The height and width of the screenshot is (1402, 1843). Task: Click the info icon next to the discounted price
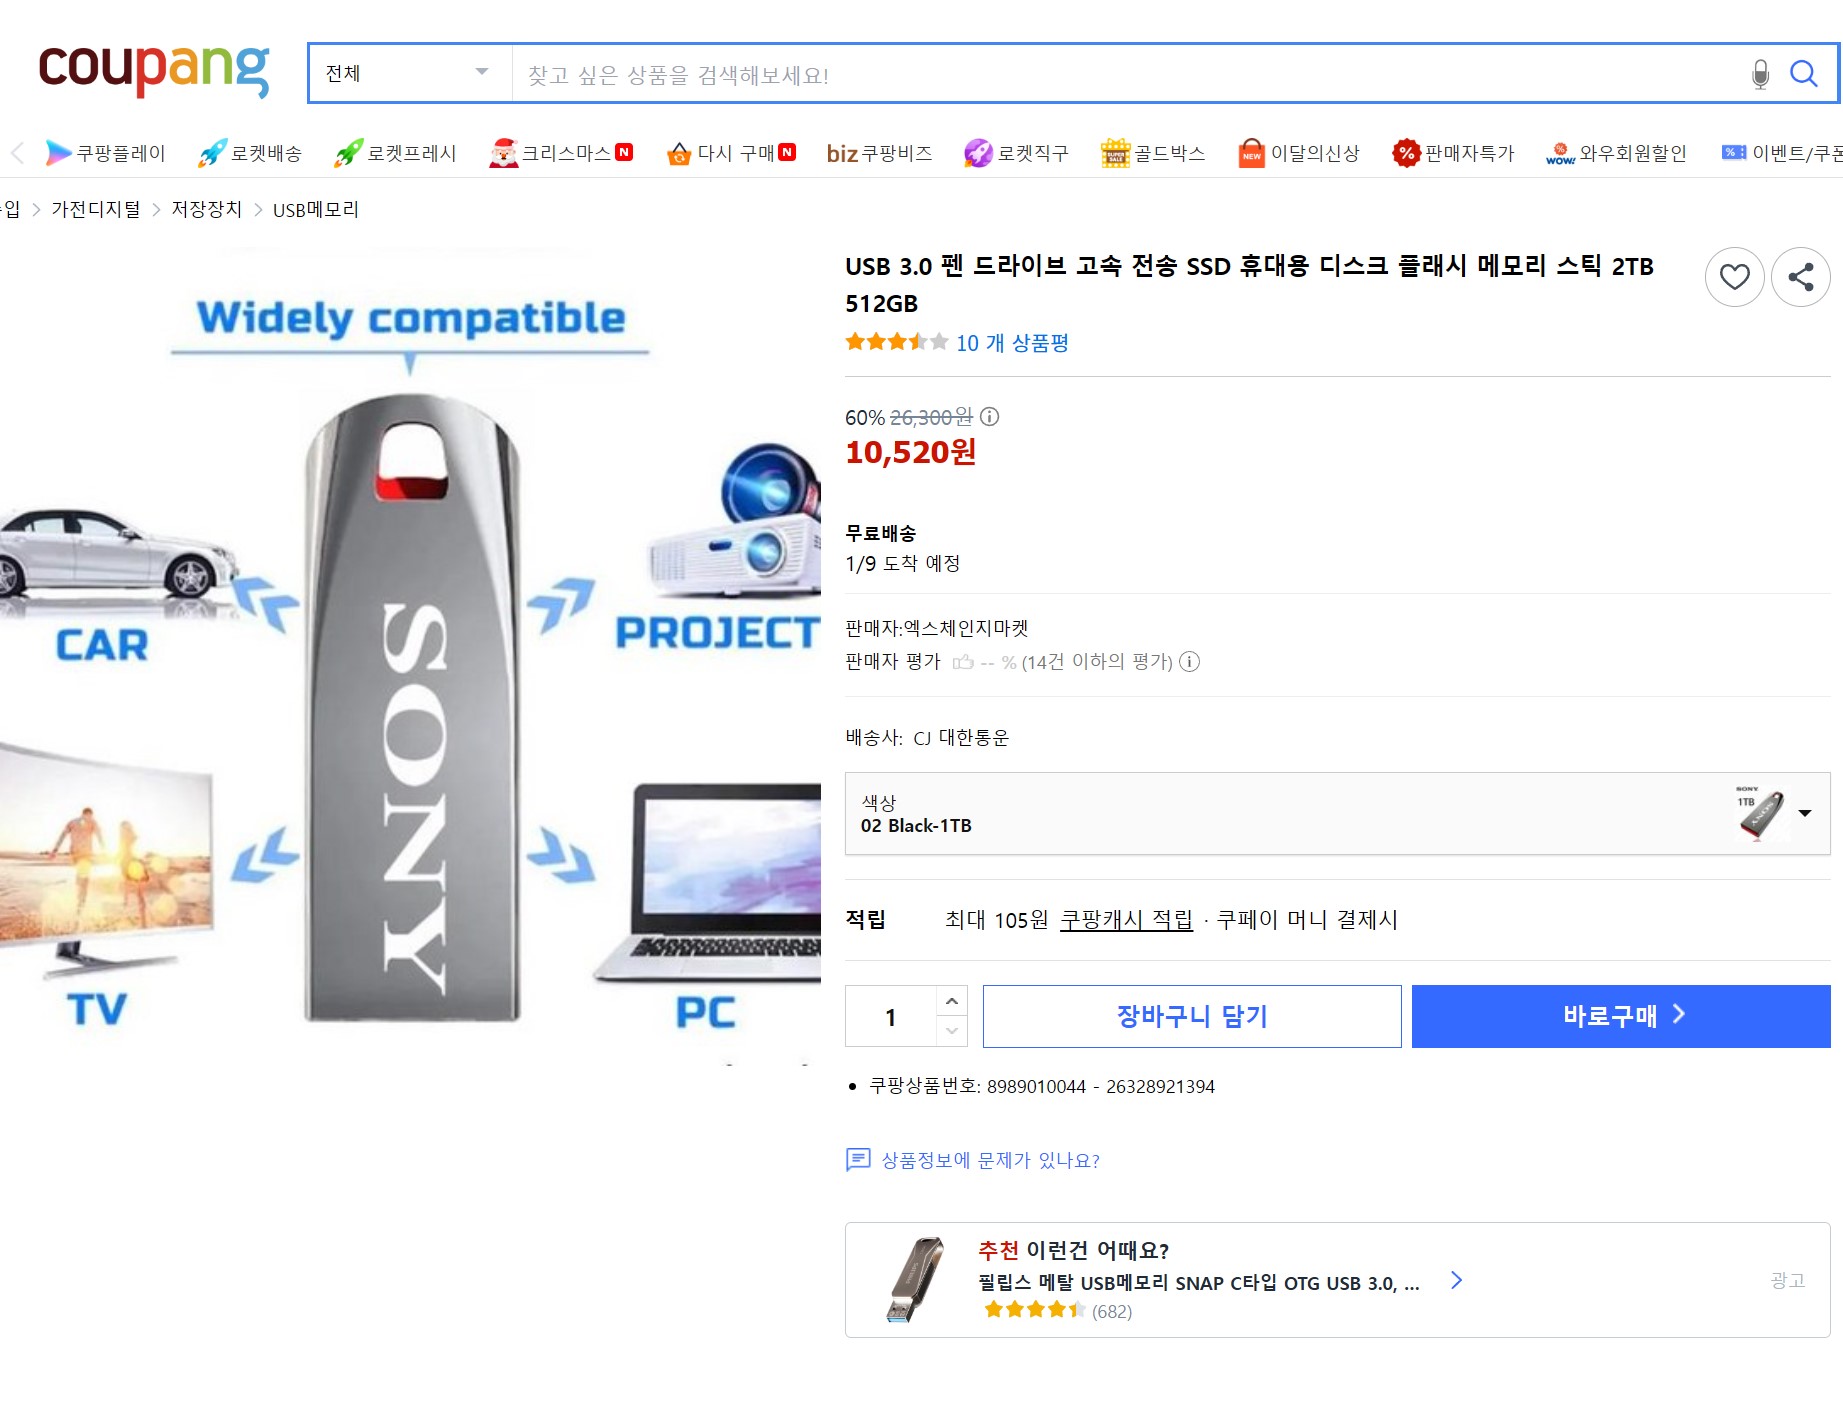pos(990,418)
